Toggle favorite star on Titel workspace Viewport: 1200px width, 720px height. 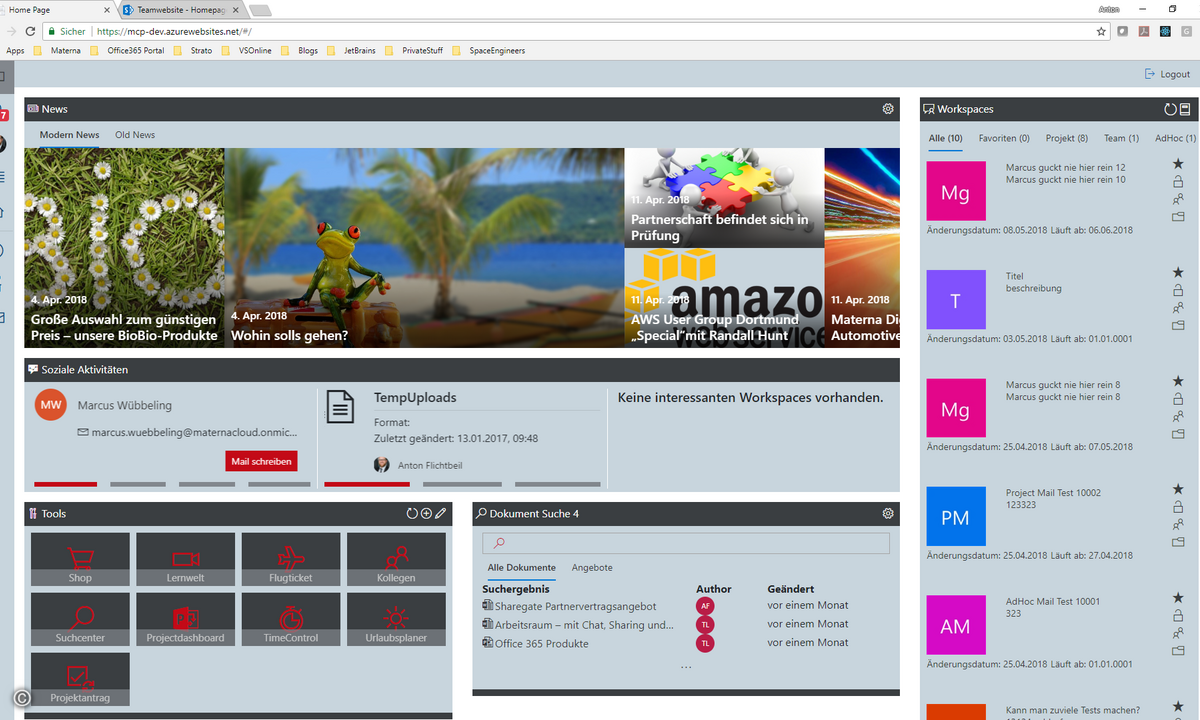[x=1178, y=272]
